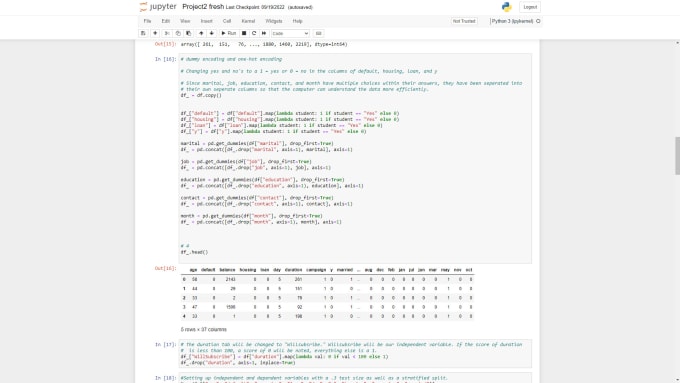Viewport: 680px width, 383px height.
Task: Open the File menu
Action: [x=147, y=21]
